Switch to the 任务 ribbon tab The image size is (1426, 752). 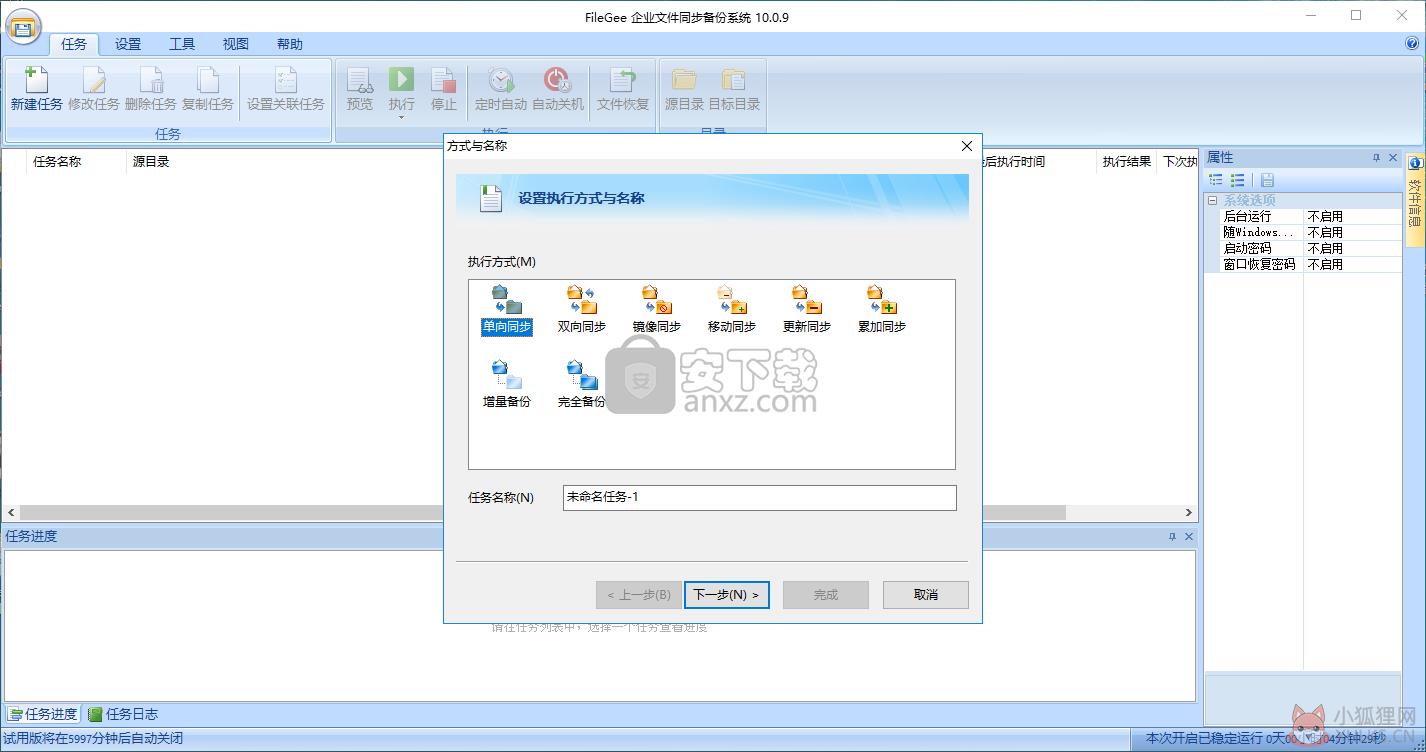click(75, 44)
